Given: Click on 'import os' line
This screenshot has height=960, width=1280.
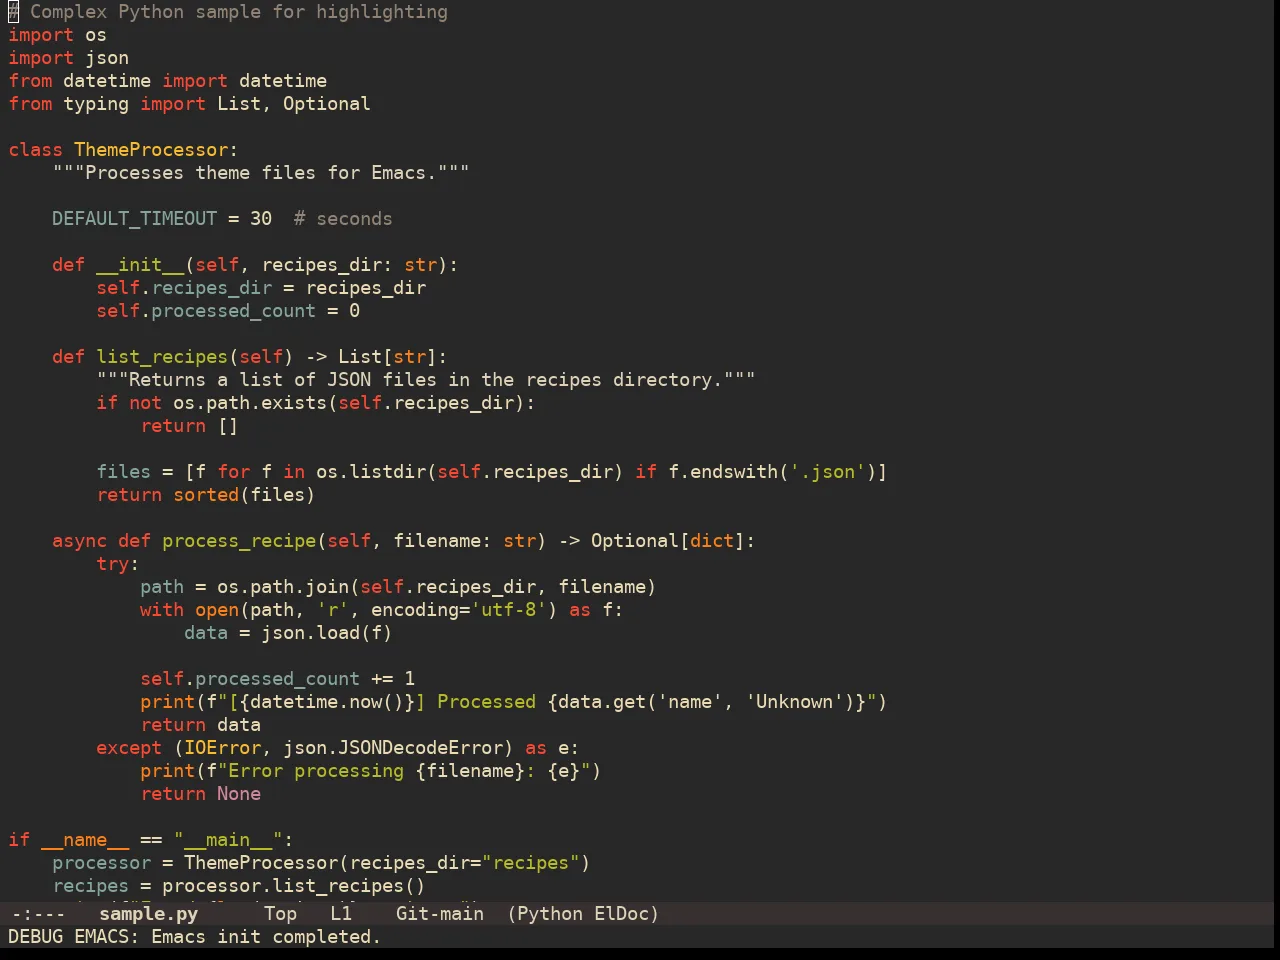Looking at the screenshot, I should [57, 34].
